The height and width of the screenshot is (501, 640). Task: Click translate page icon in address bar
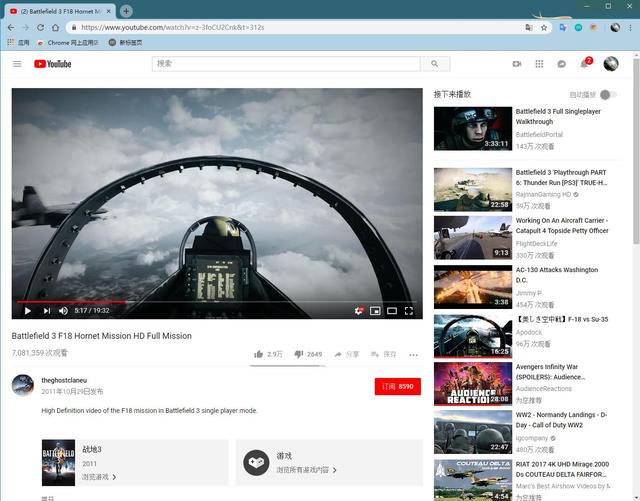click(x=529, y=27)
